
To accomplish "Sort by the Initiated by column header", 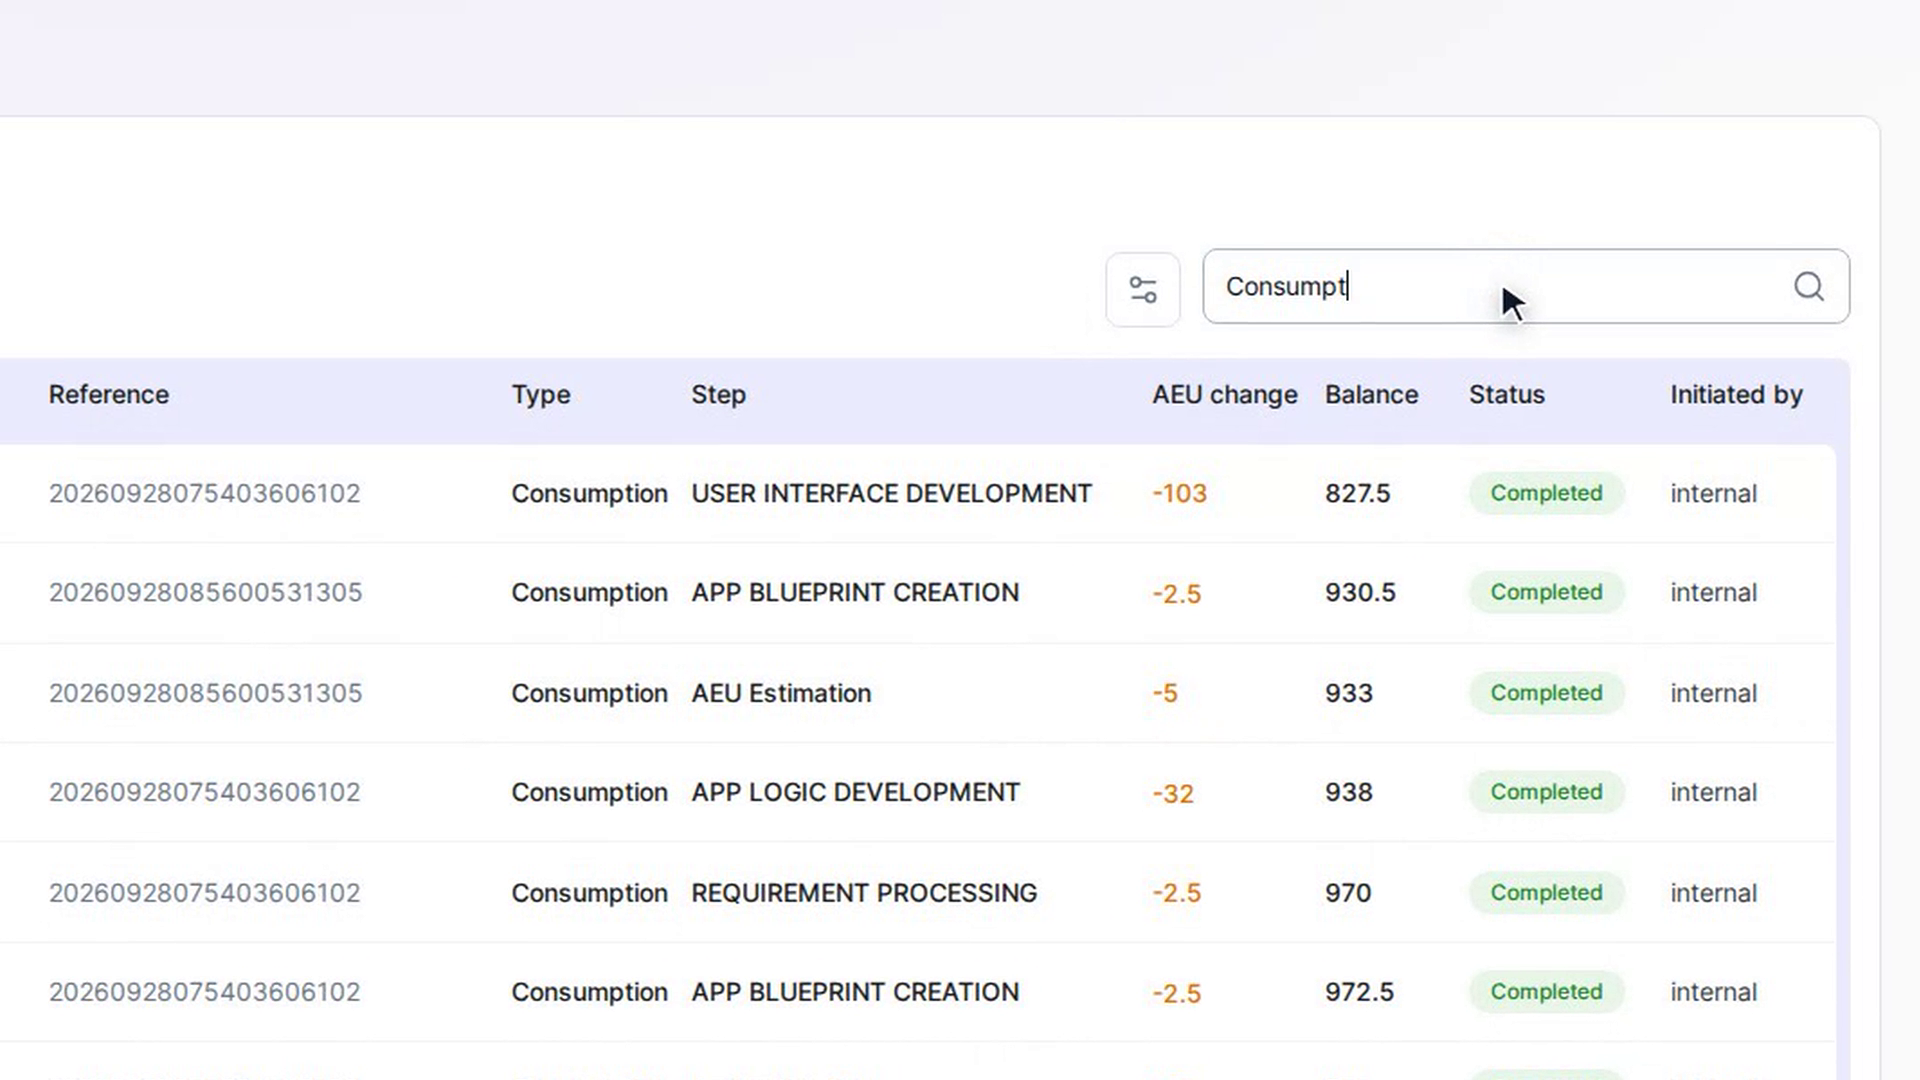I will pos(1736,395).
